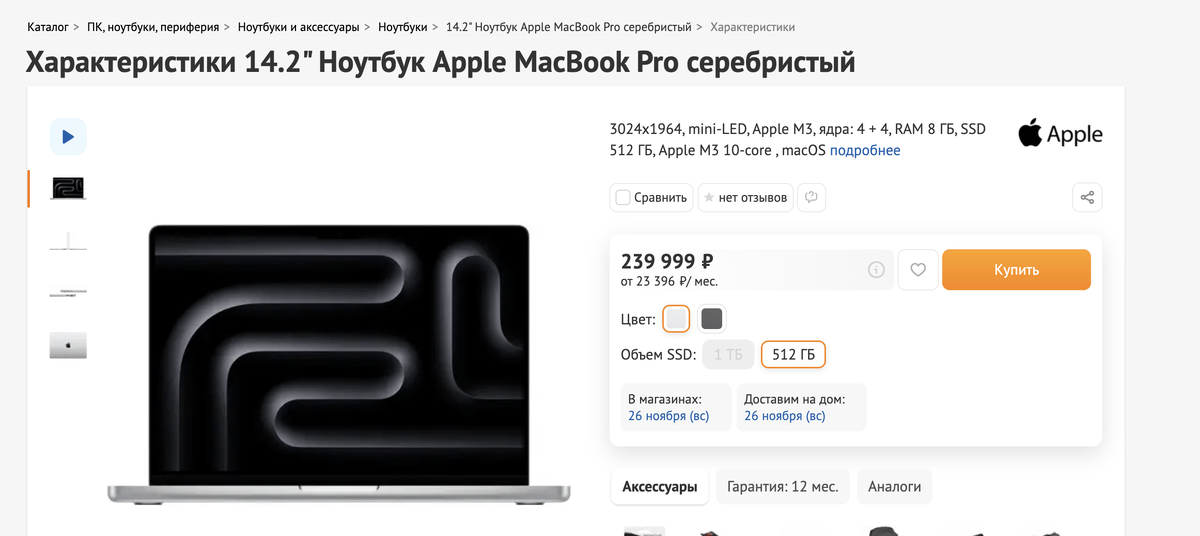Open the подробнее link
1200x536 pixels.
click(x=865, y=151)
